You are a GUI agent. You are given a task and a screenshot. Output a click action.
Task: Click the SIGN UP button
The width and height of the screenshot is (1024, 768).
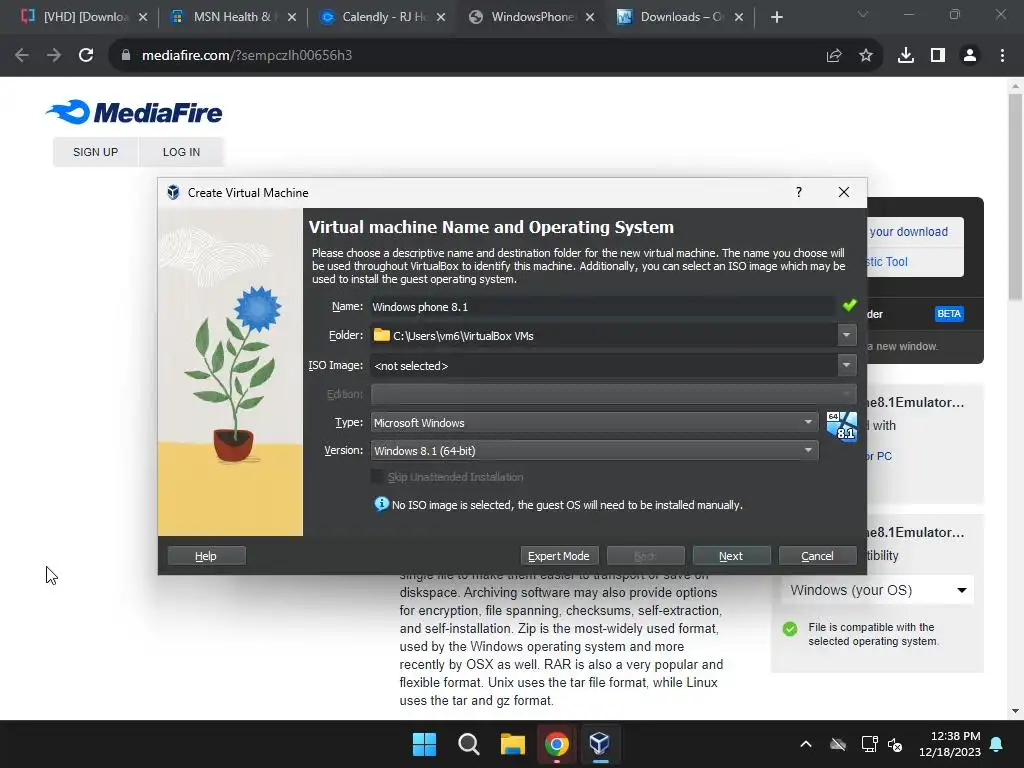click(x=95, y=152)
